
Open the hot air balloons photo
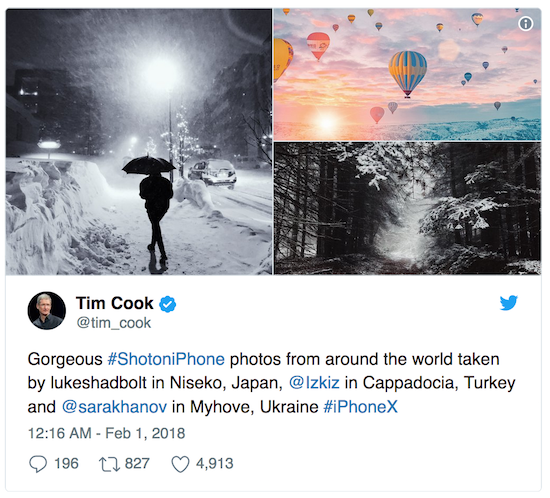(407, 75)
